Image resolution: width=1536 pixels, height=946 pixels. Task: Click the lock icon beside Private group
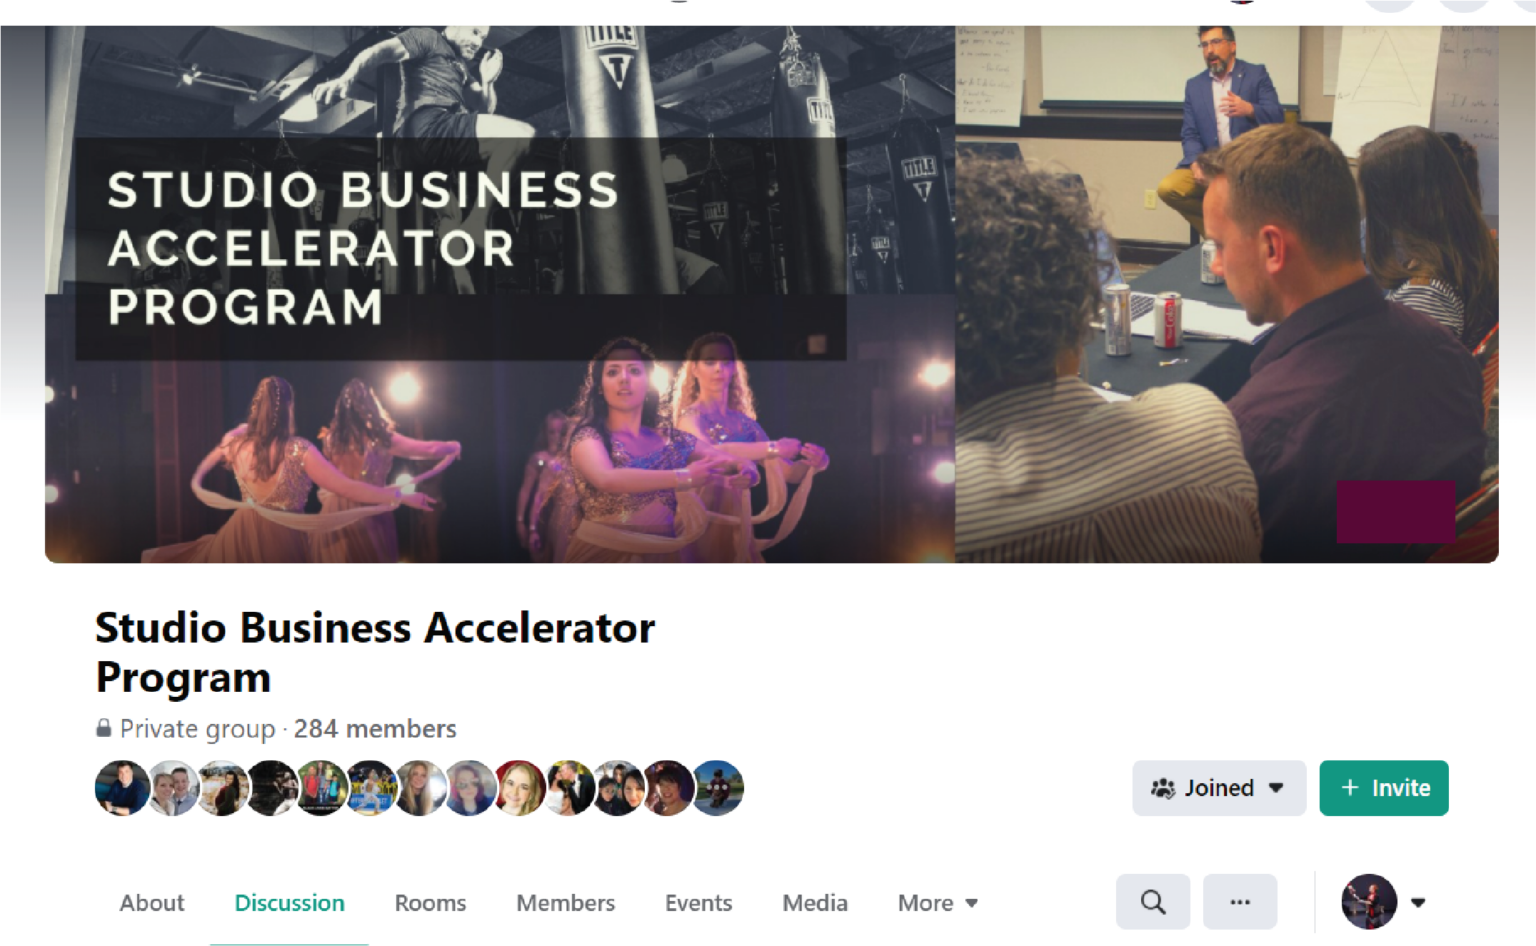103,728
